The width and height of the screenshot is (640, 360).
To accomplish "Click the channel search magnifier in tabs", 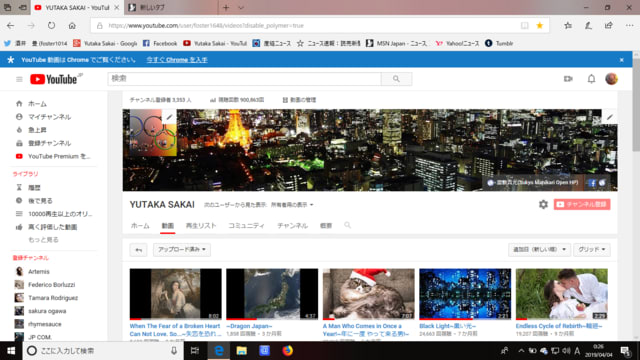I will pyautogui.click(x=347, y=225).
